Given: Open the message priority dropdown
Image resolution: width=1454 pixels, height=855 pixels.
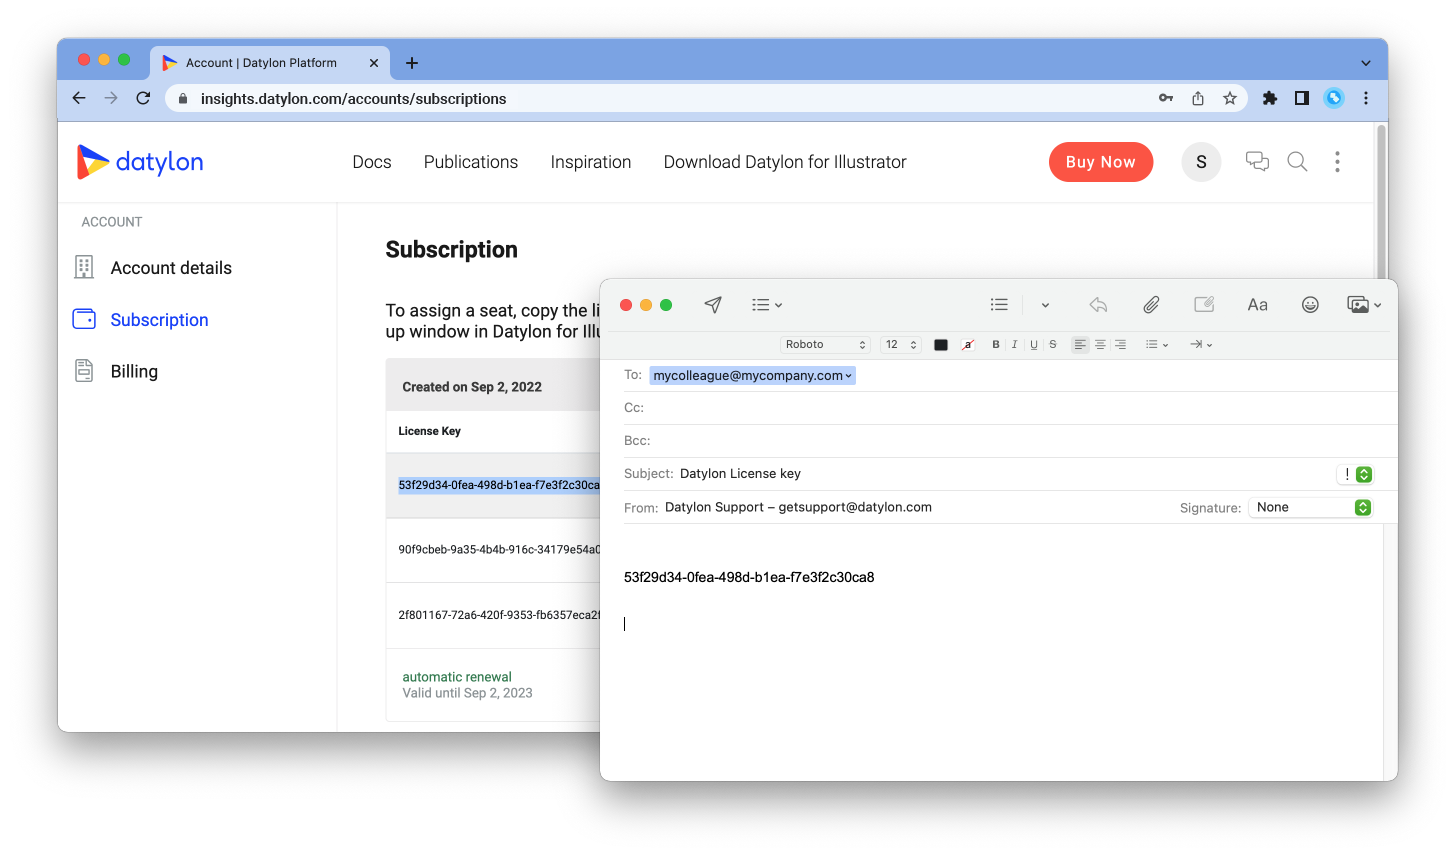Looking at the screenshot, I should (x=1356, y=474).
